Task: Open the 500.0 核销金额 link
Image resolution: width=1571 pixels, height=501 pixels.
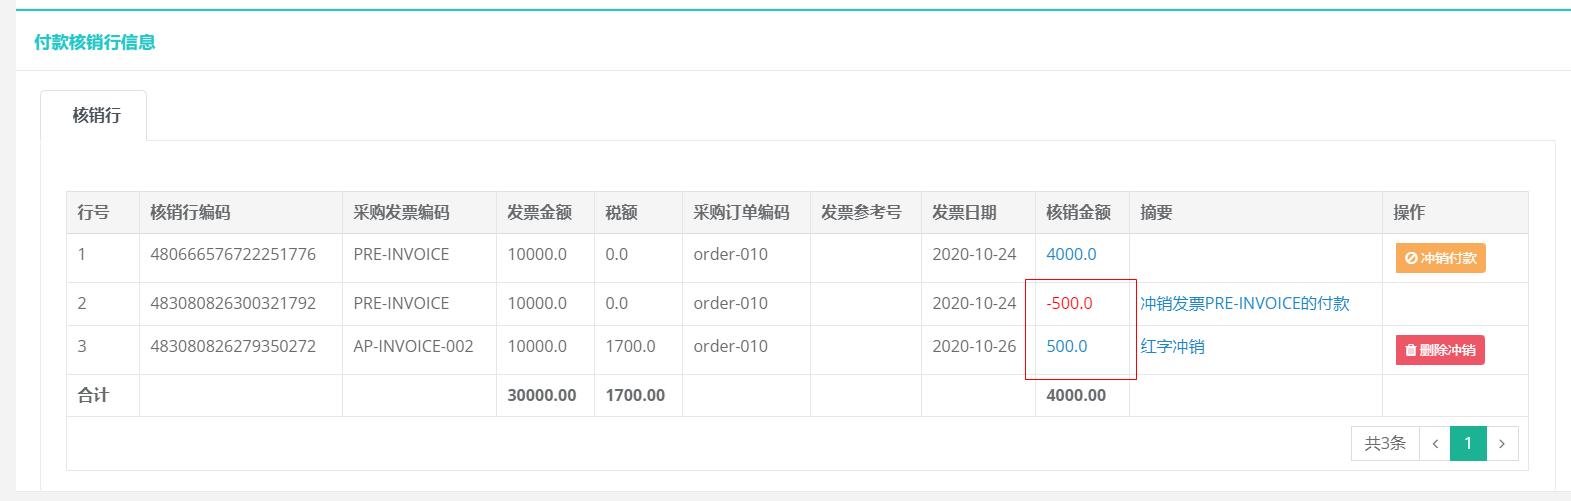Action: point(1067,346)
